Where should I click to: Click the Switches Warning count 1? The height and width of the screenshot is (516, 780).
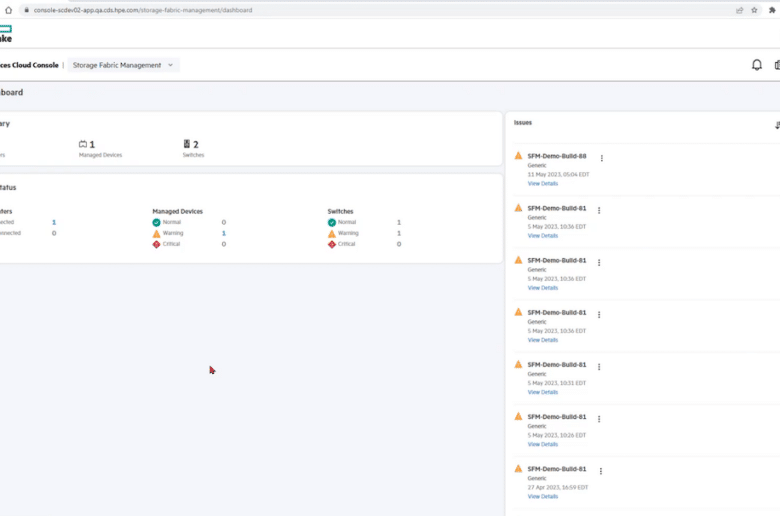[x=398, y=233]
